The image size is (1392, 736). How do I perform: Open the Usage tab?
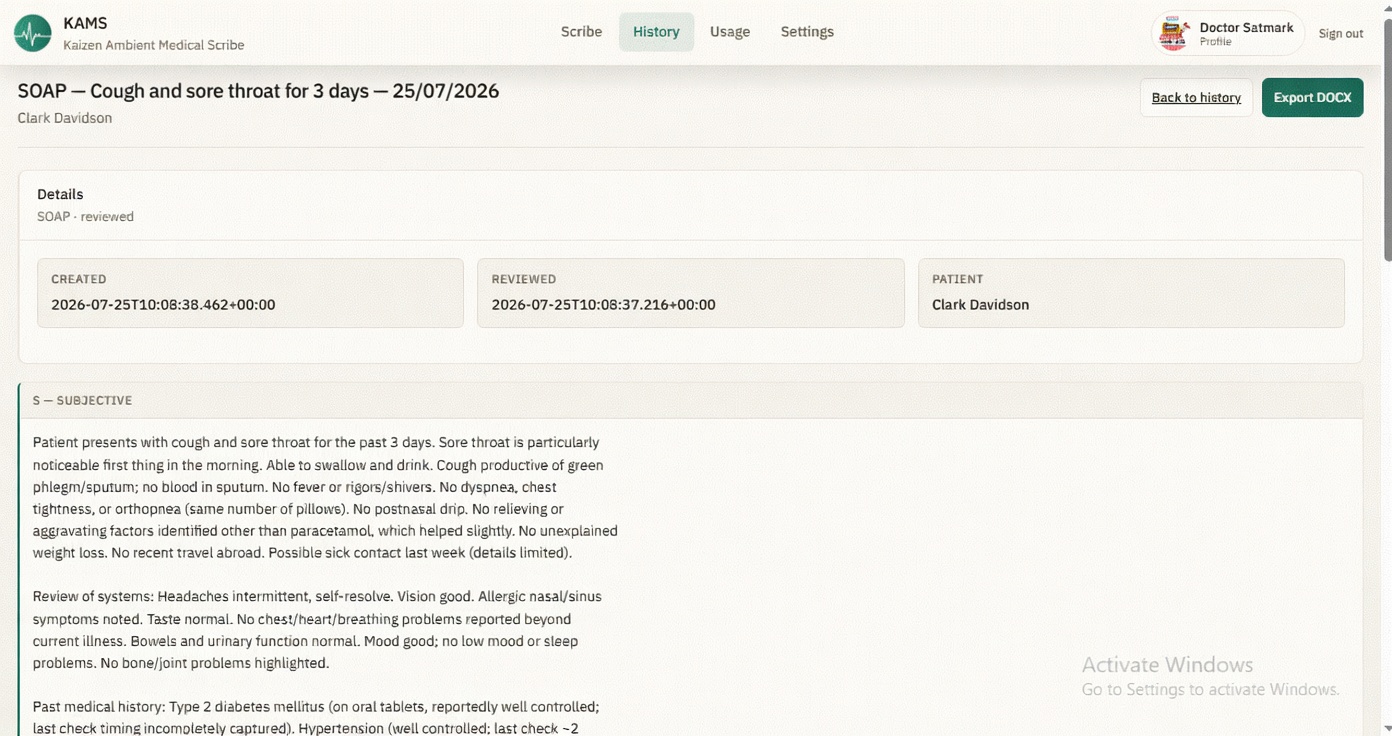click(730, 32)
